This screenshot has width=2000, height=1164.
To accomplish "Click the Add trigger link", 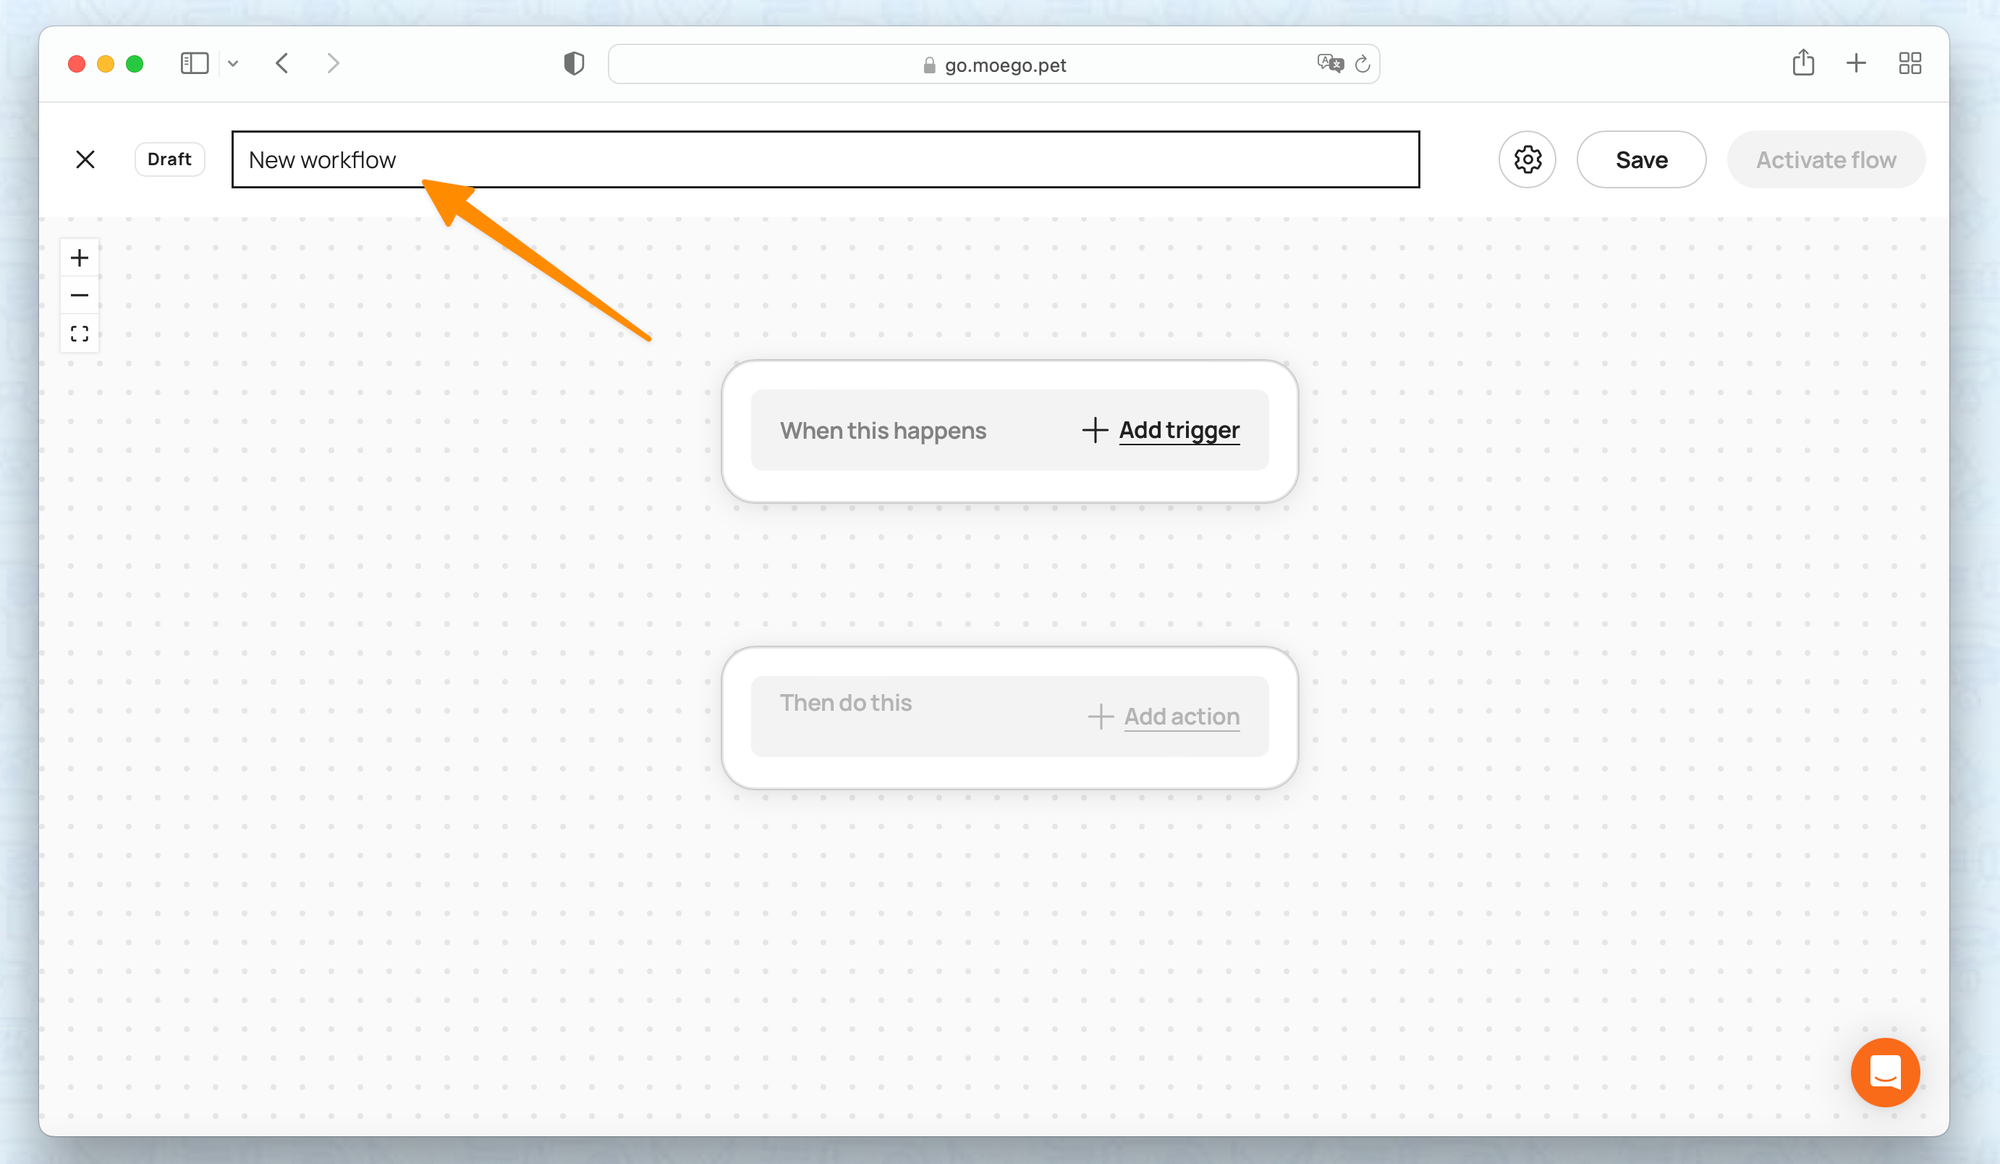I will pyautogui.click(x=1179, y=430).
